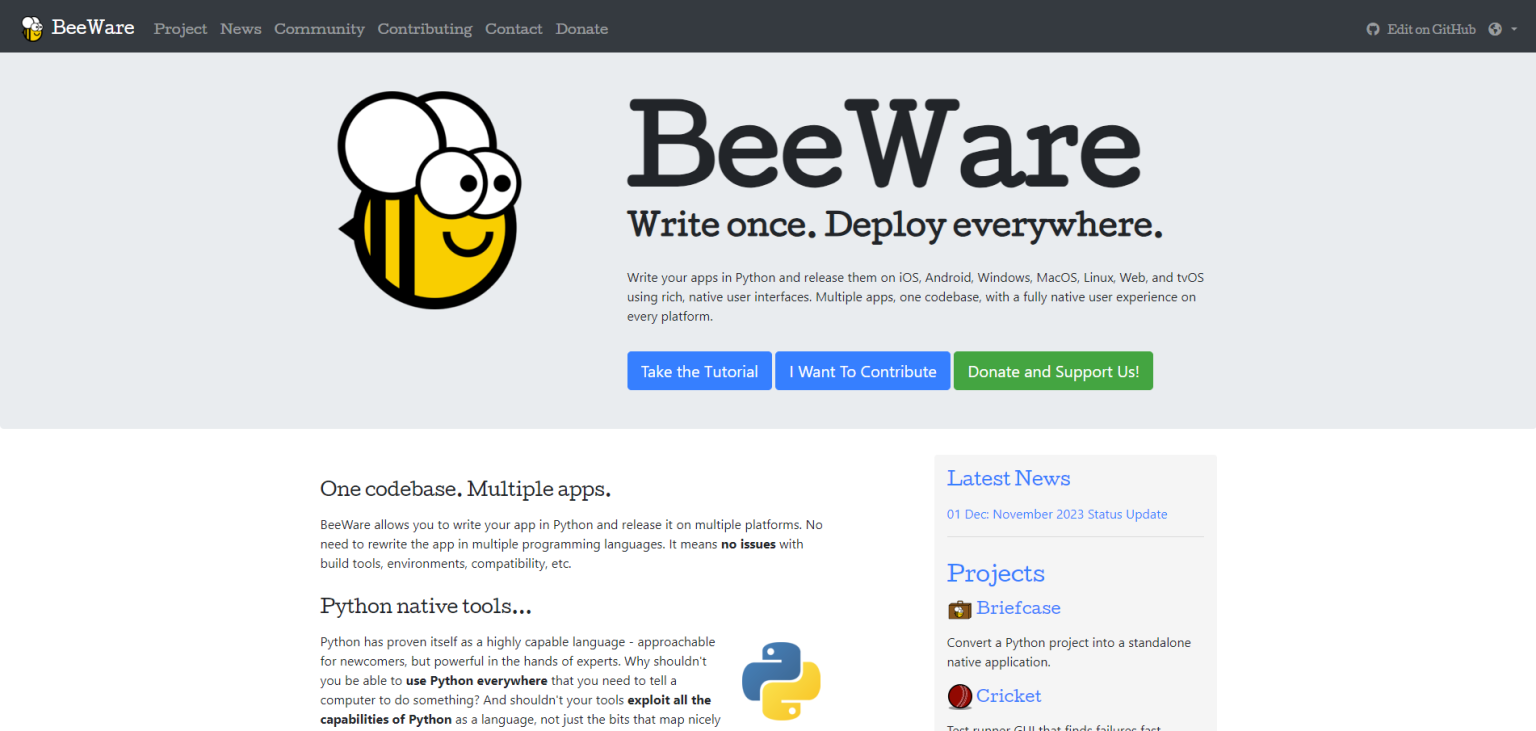The height and width of the screenshot is (731, 1536).
Task: Click the green Donate and Support Us button
Action: (1053, 371)
